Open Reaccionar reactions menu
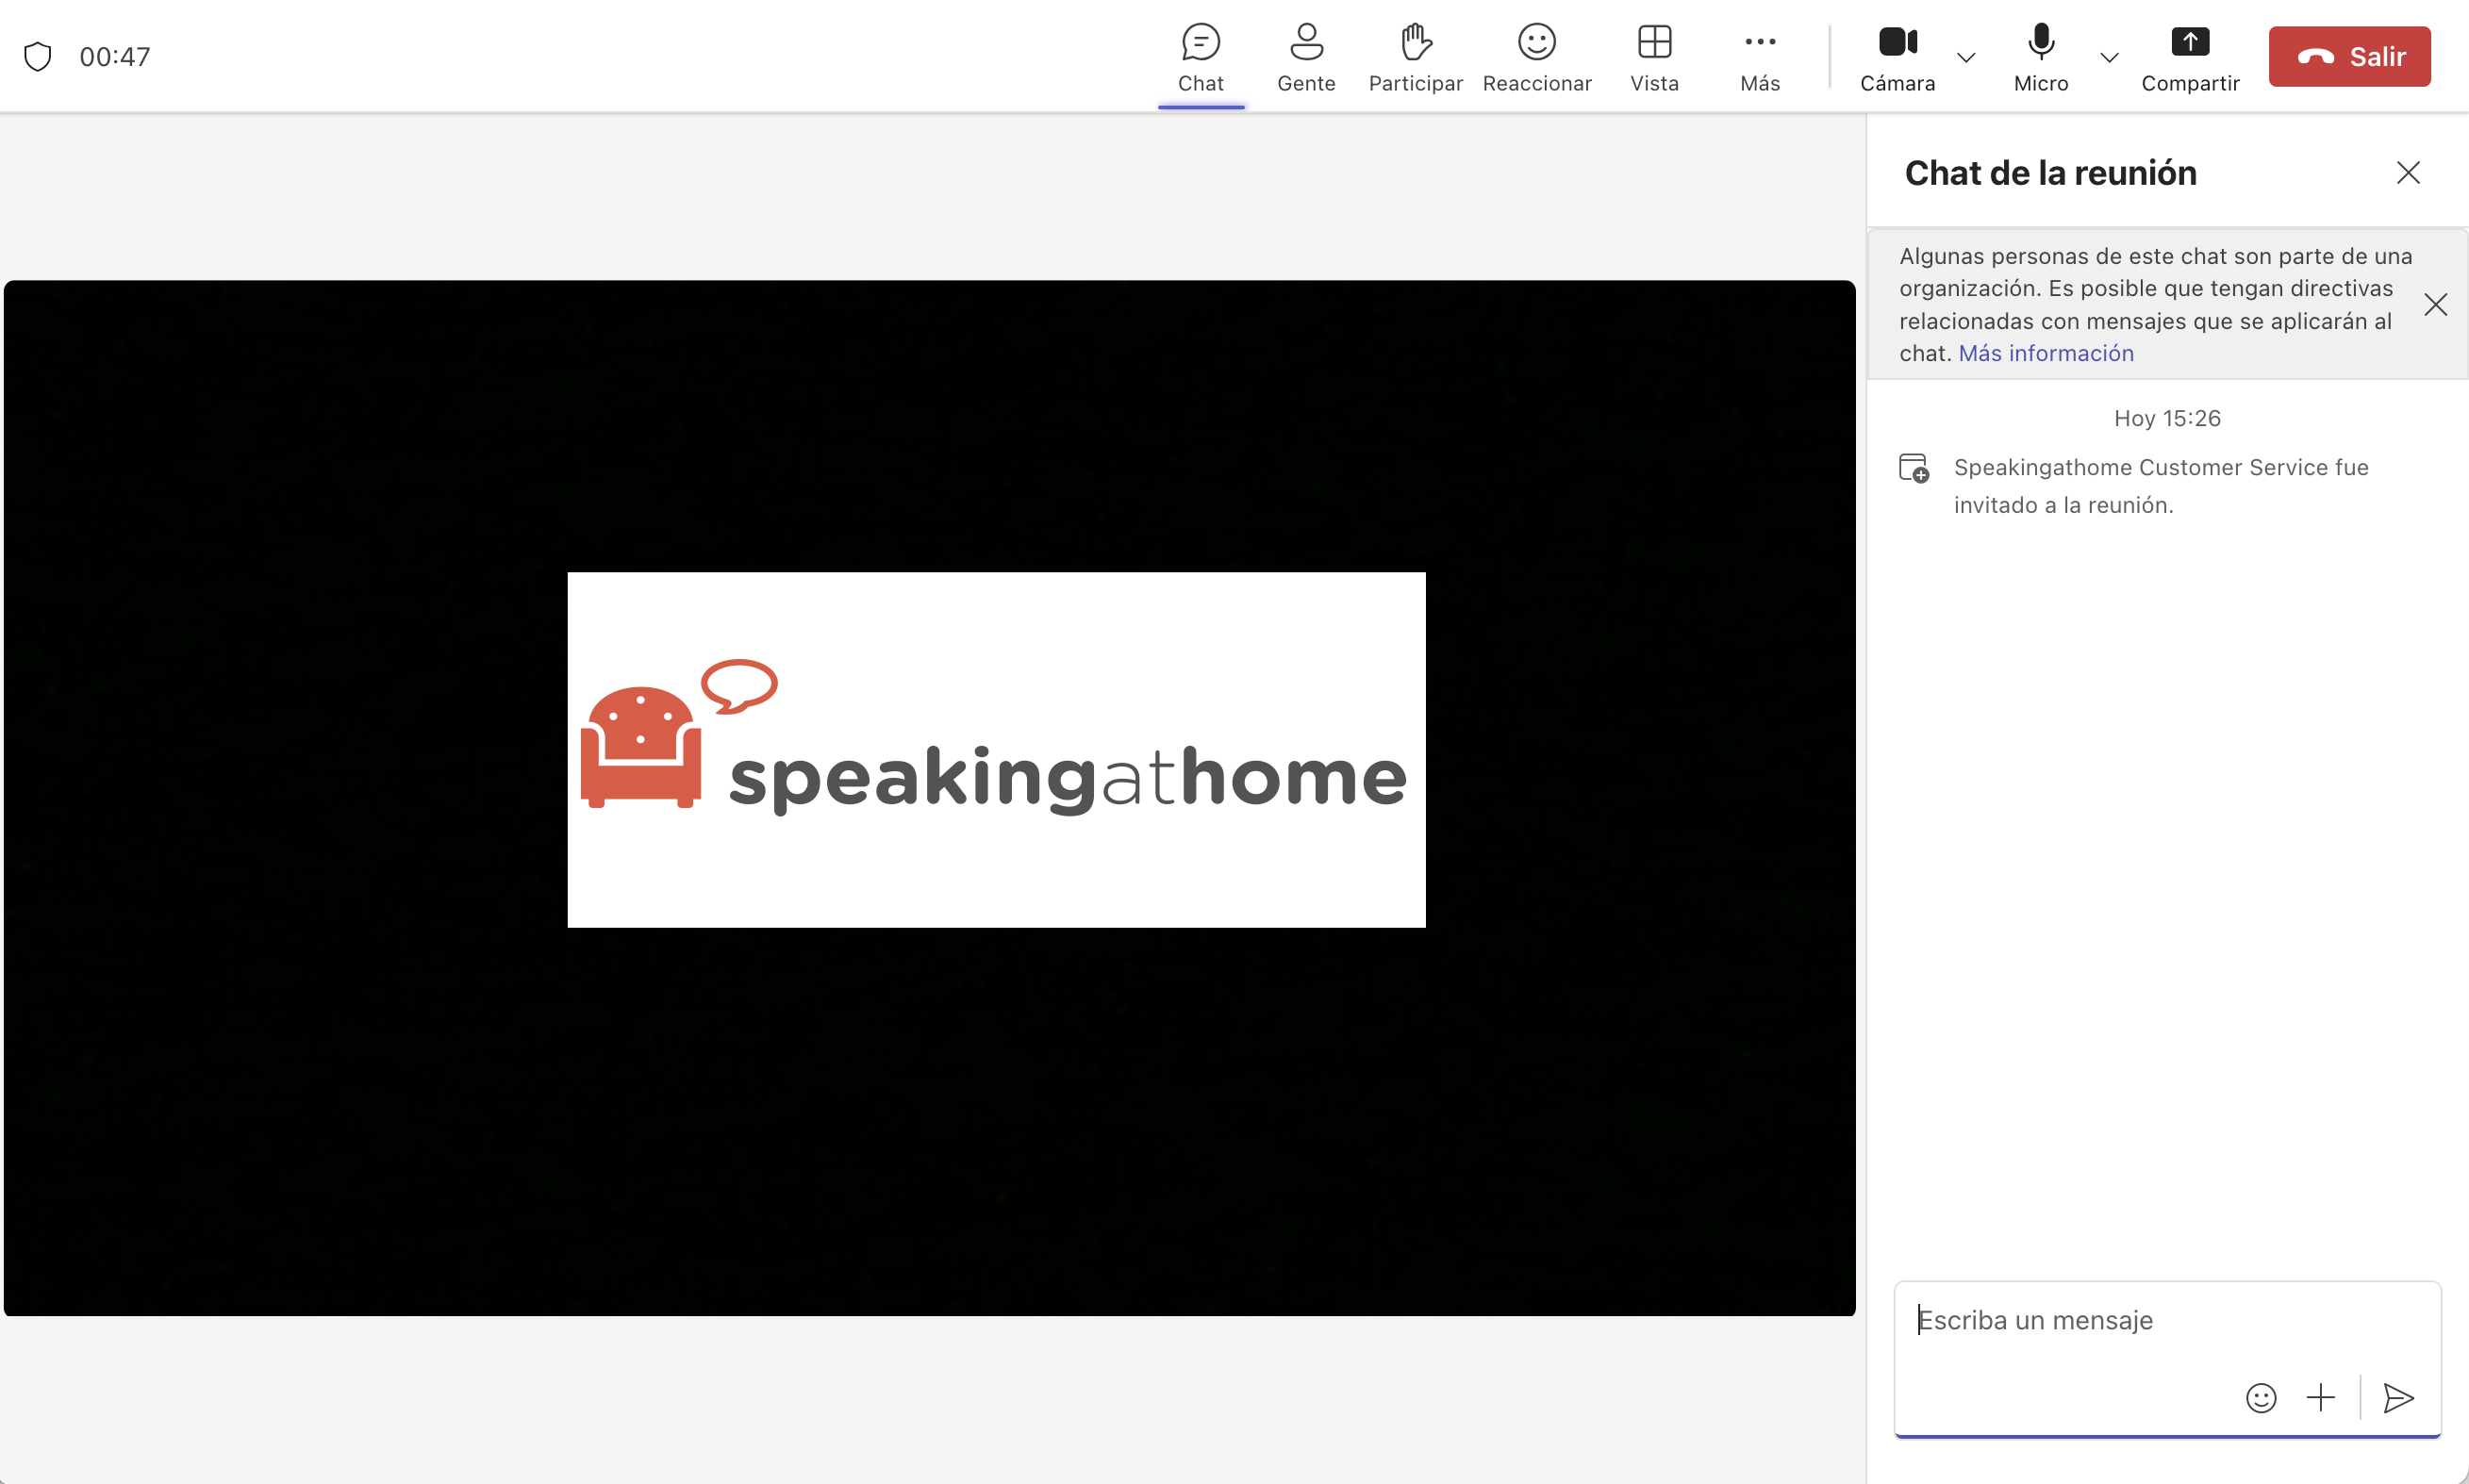 (x=1536, y=57)
